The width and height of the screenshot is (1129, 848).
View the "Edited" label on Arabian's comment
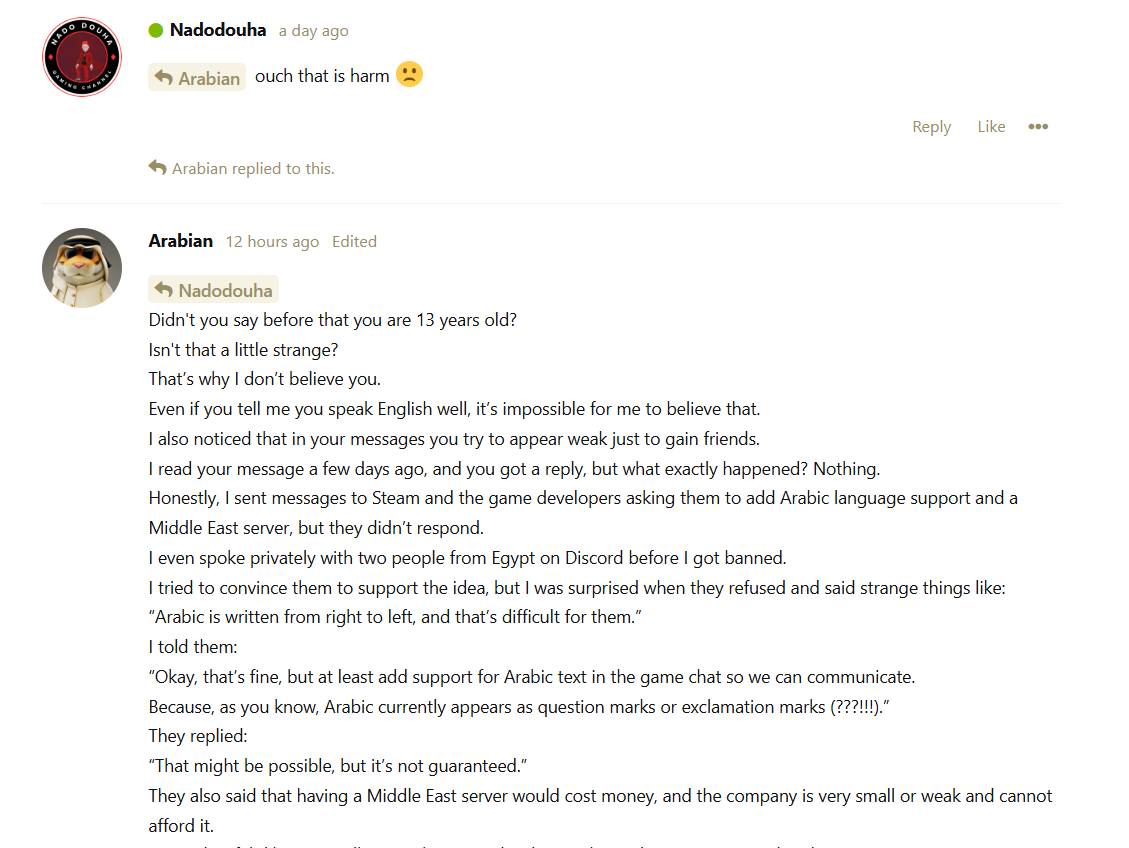(354, 242)
